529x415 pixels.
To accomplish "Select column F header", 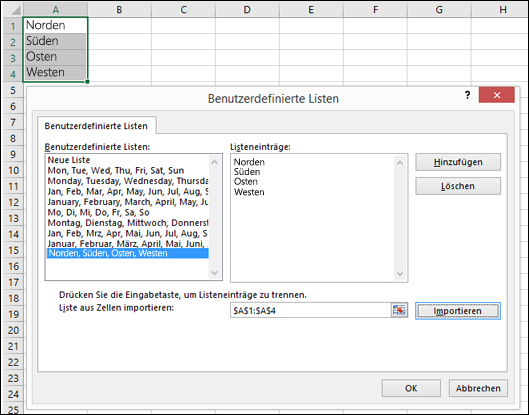I will pyautogui.click(x=375, y=9).
